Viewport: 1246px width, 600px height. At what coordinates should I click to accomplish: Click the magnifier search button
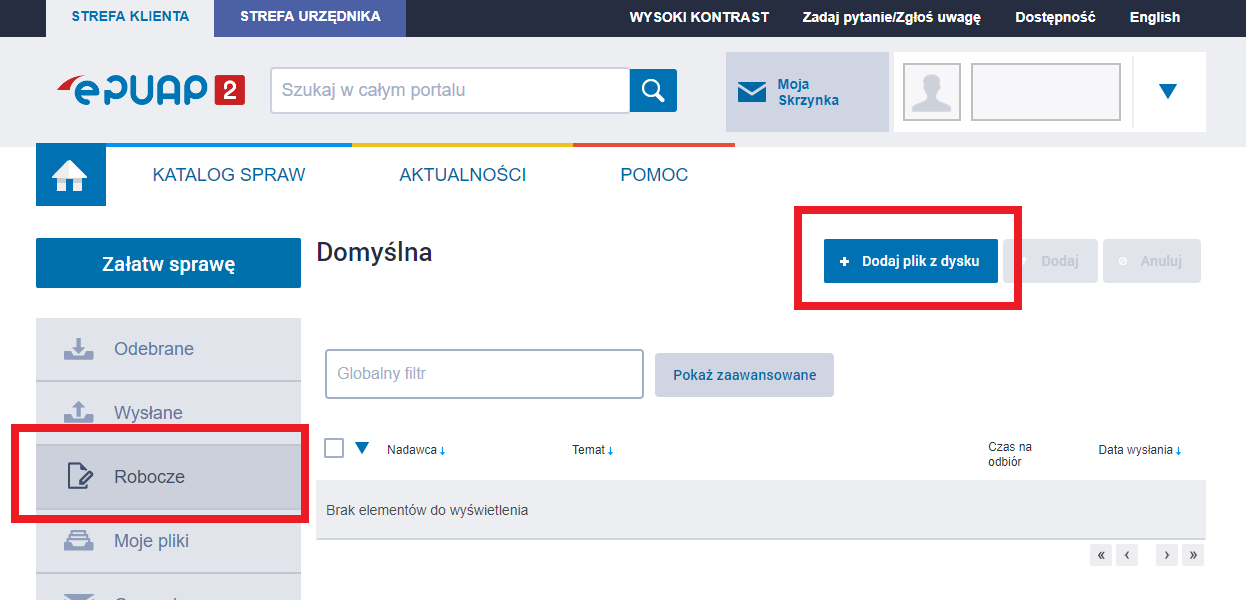tap(653, 91)
